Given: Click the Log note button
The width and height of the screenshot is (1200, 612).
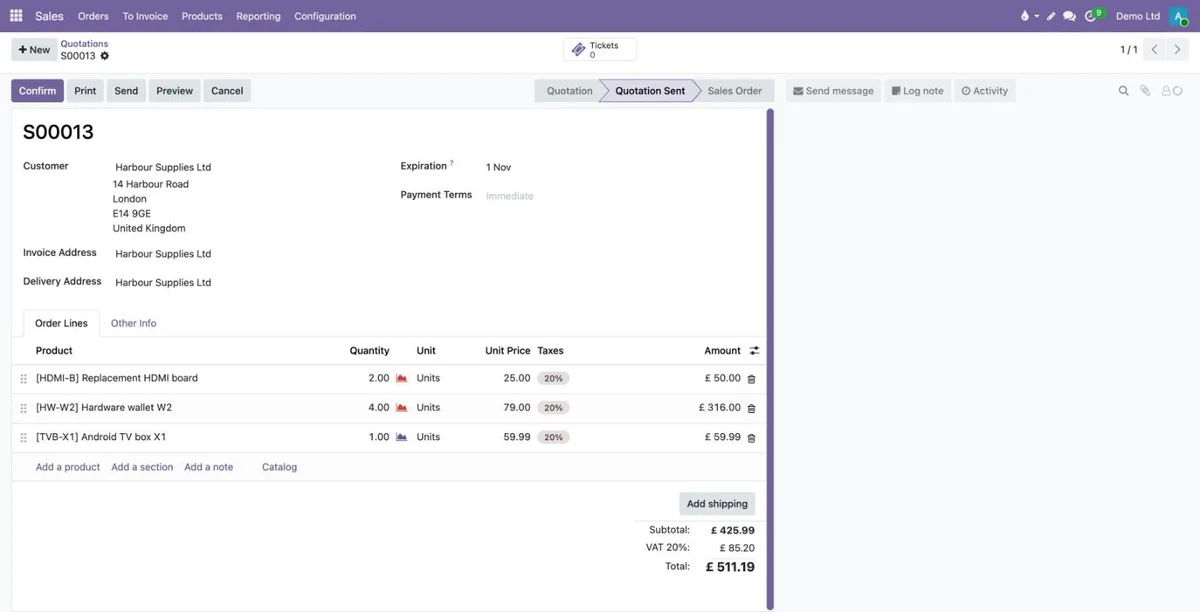Looking at the screenshot, I should [917, 91].
